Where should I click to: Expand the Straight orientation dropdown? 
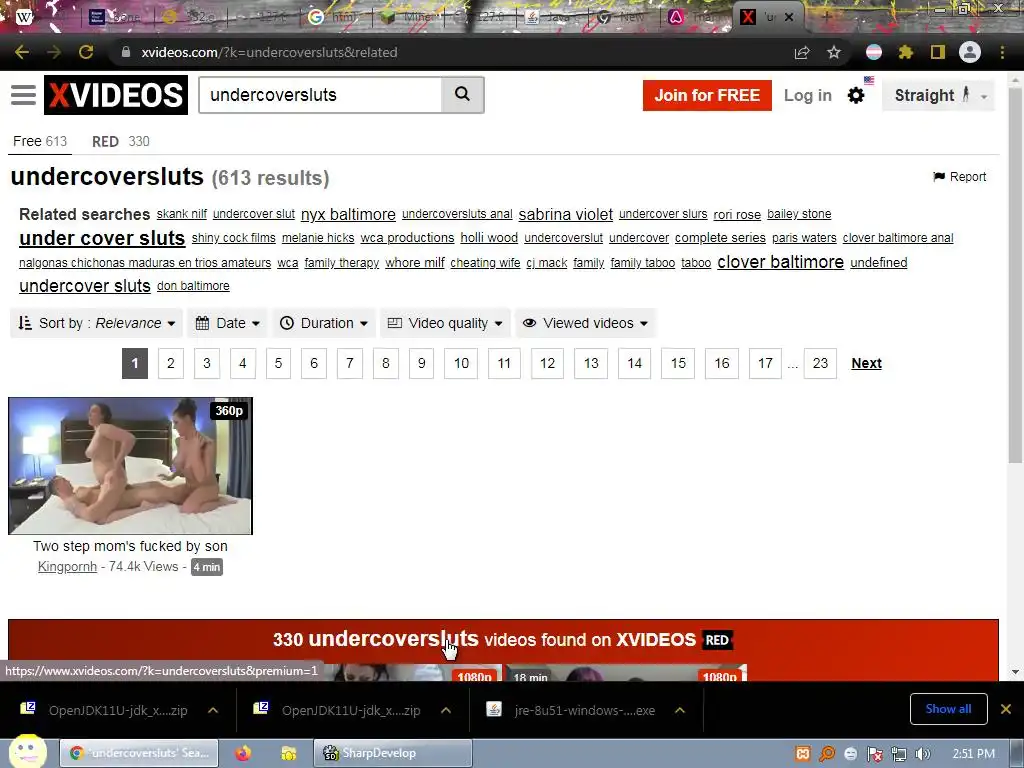click(x=938, y=95)
